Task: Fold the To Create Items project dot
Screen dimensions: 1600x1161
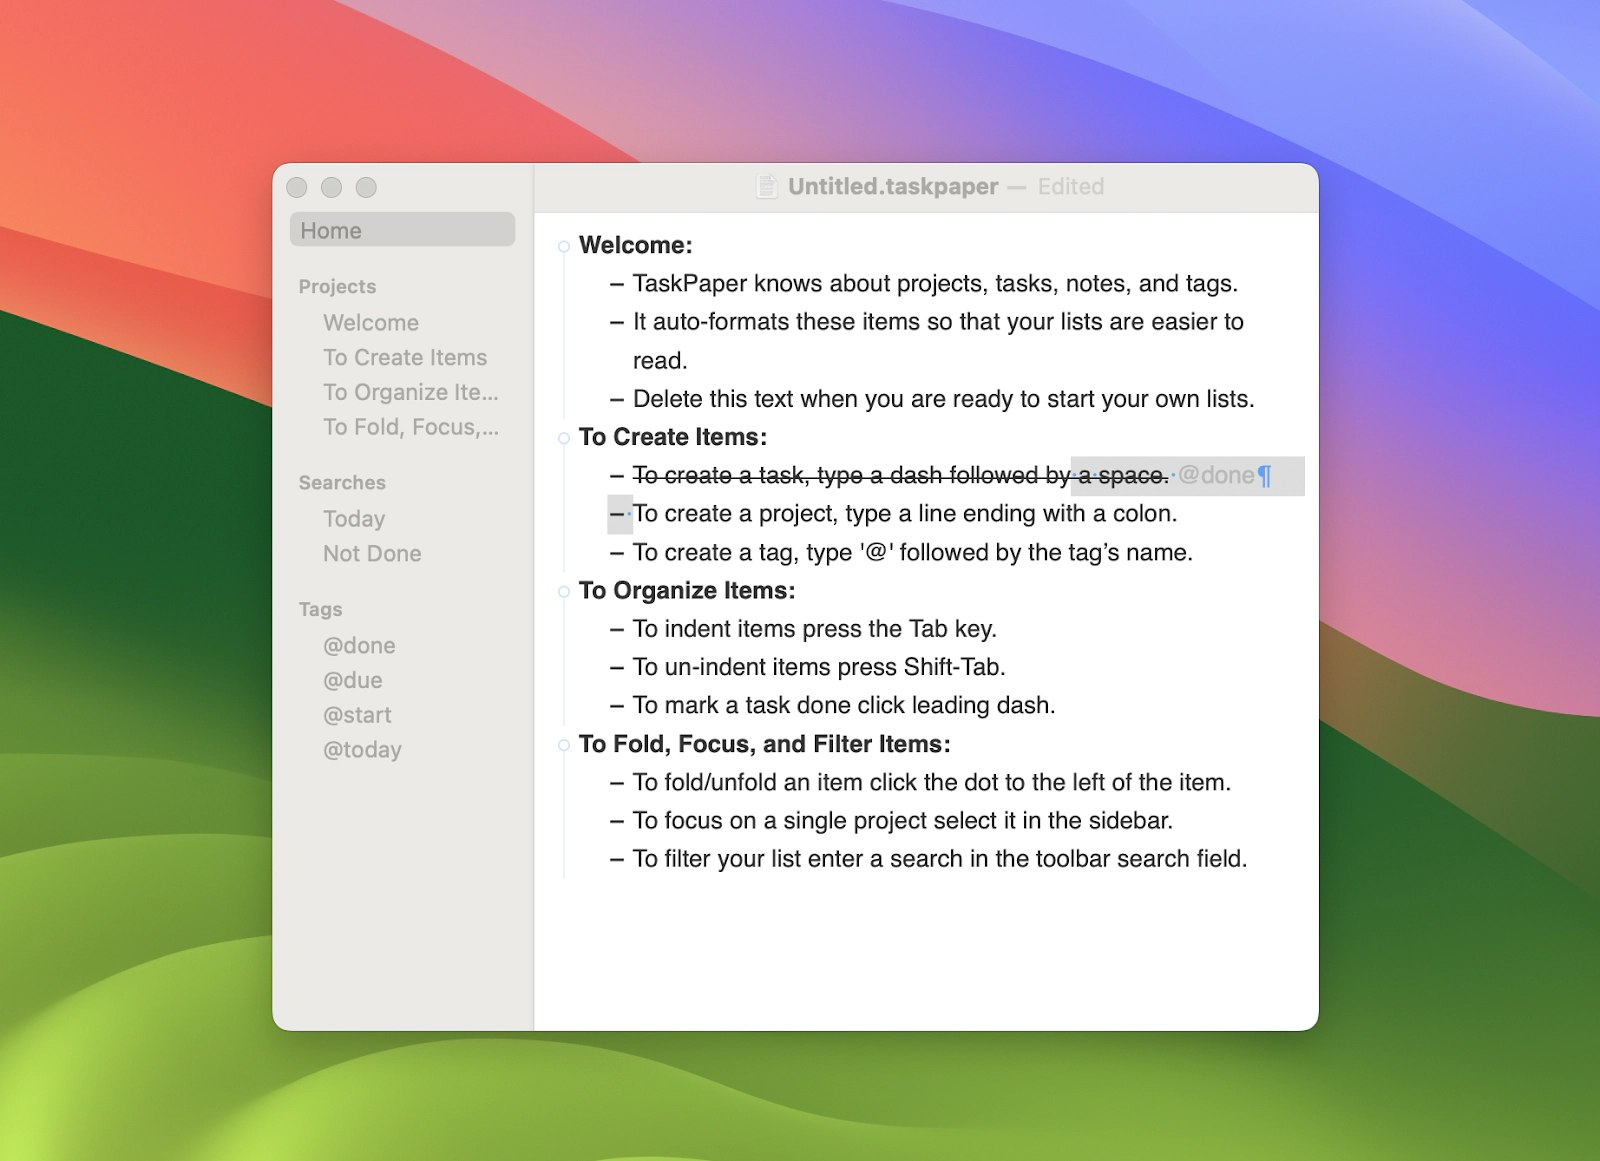Action: pos(564,438)
